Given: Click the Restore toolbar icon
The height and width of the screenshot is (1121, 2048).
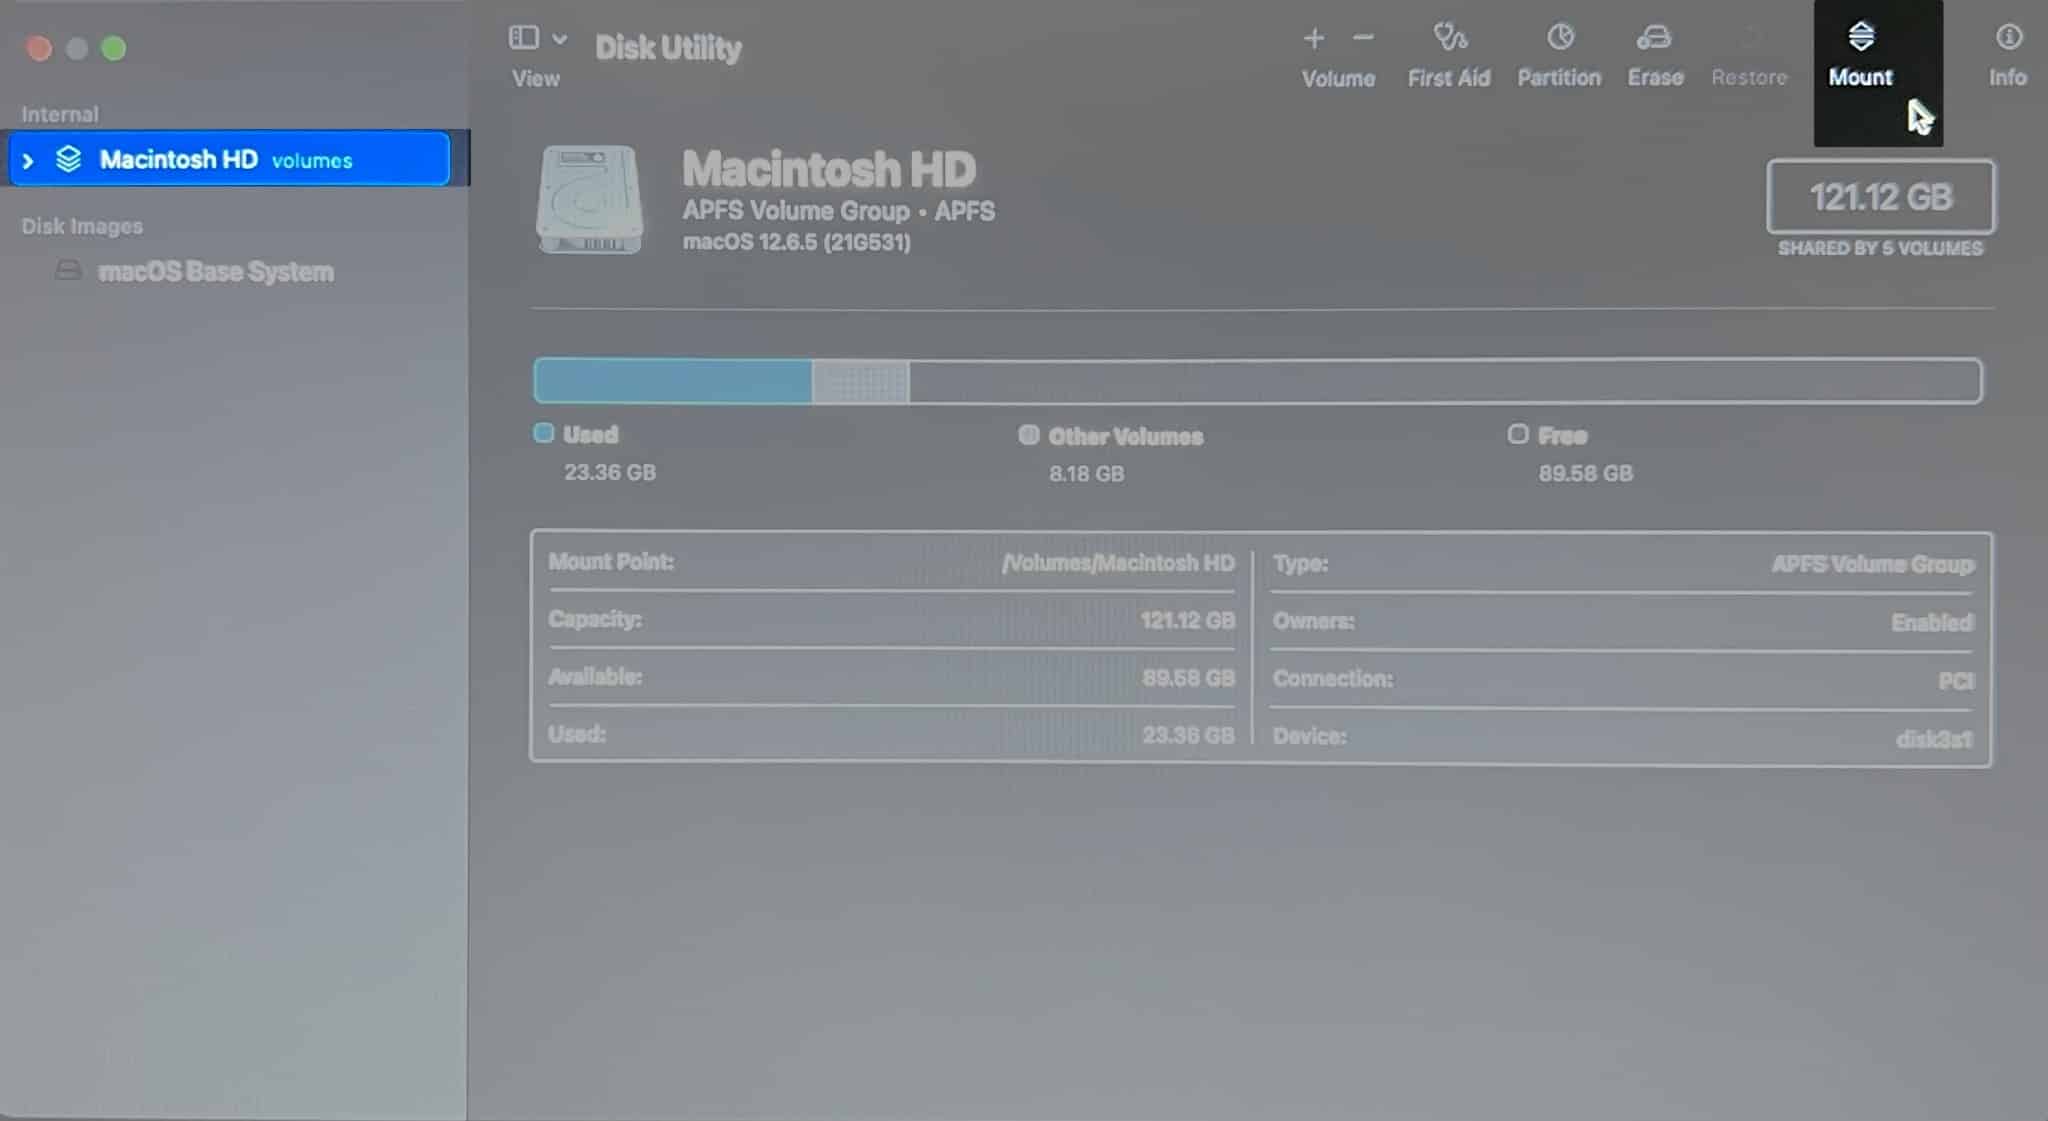Looking at the screenshot, I should [1750, 37].
